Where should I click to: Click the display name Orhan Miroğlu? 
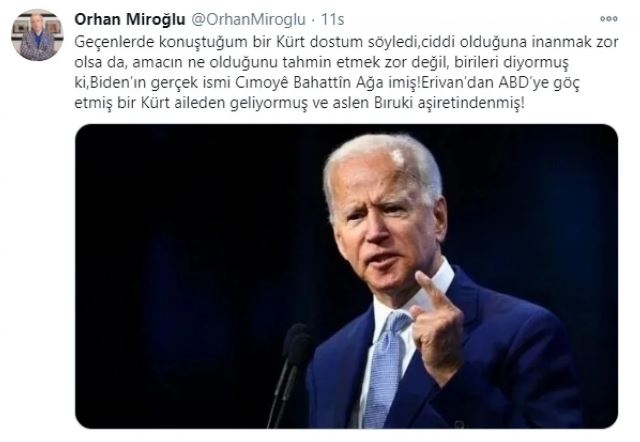pyautogui.click(x=130, y=20)
